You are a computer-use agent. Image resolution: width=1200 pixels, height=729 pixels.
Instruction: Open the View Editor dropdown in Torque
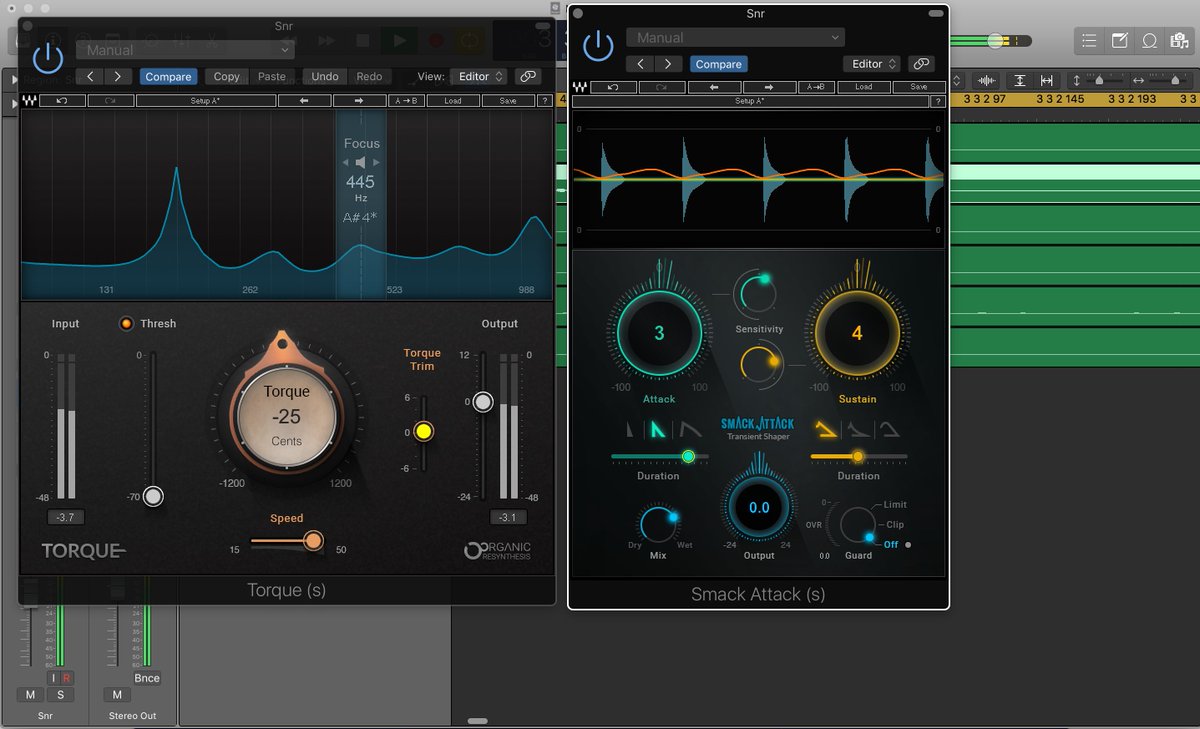click(479, 77)
